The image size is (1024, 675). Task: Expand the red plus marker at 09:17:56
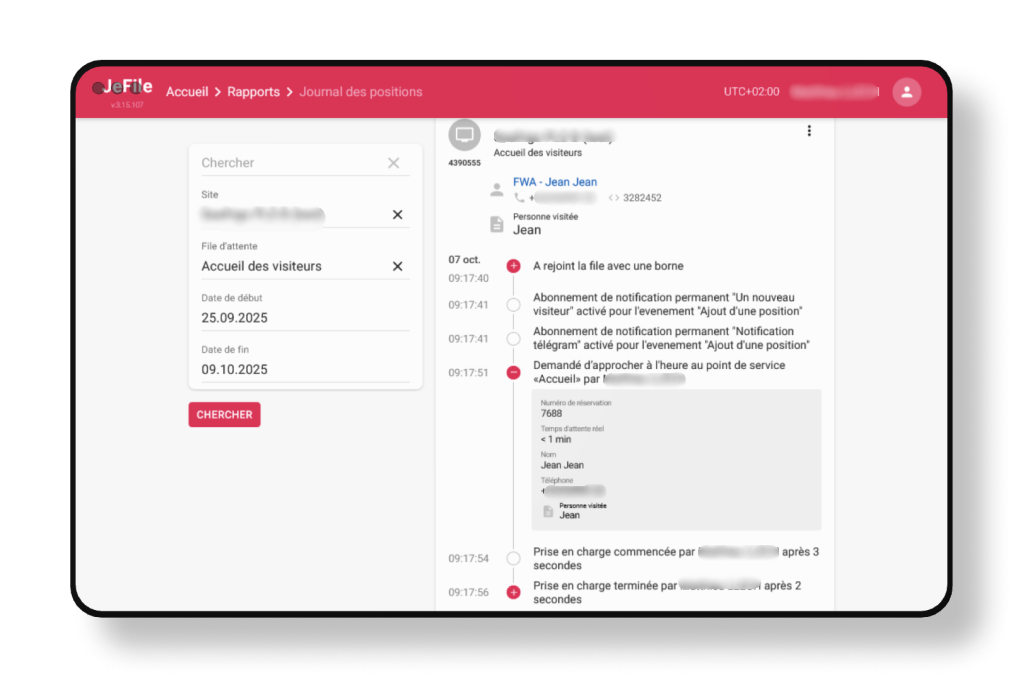(513, 592)
